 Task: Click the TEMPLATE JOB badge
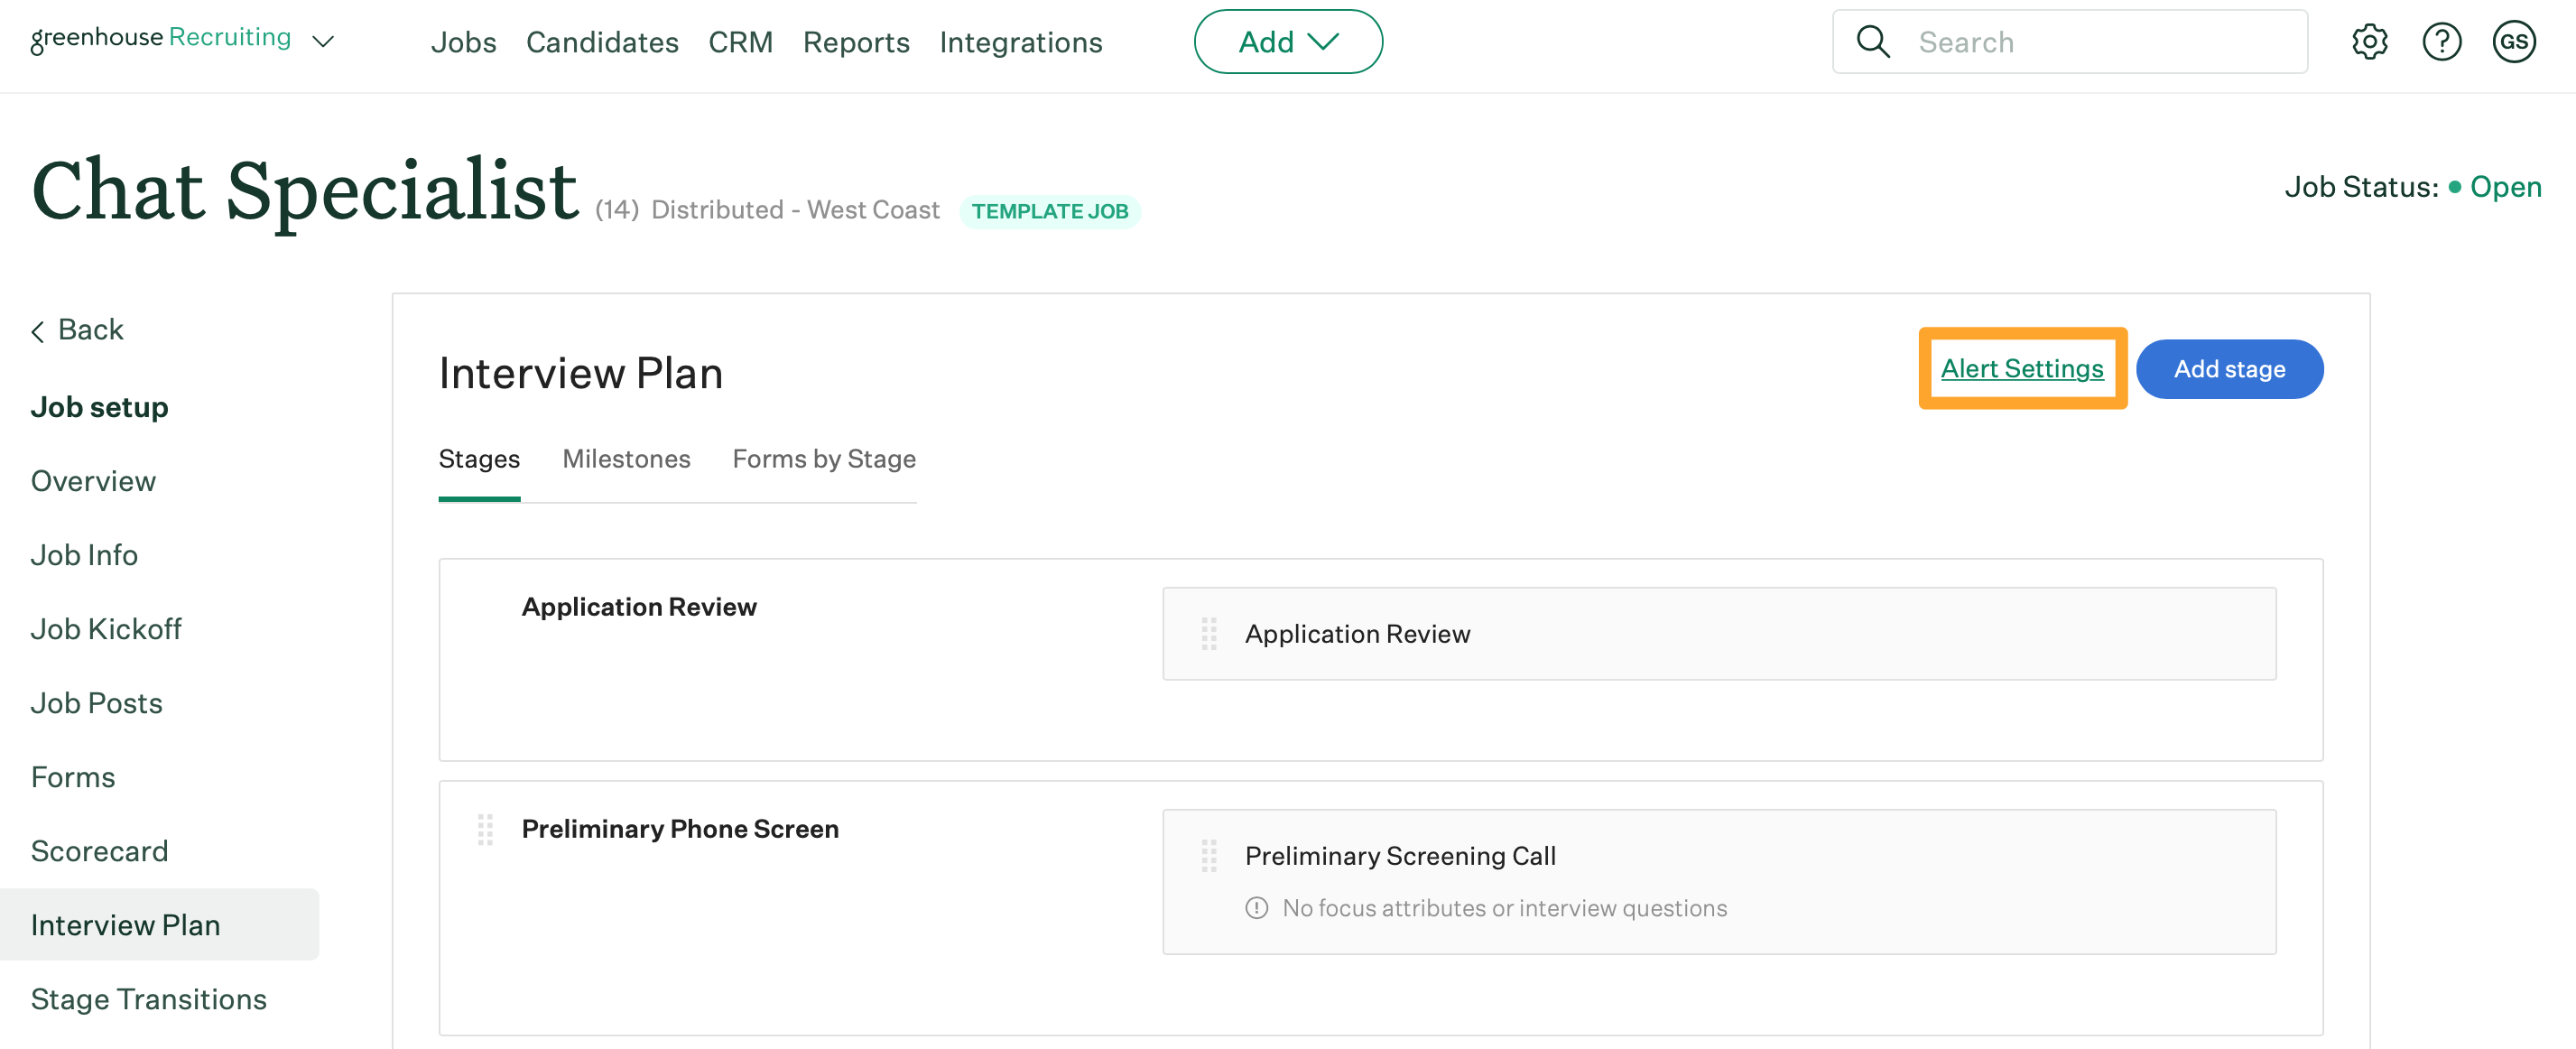[x=1050, y=211]
